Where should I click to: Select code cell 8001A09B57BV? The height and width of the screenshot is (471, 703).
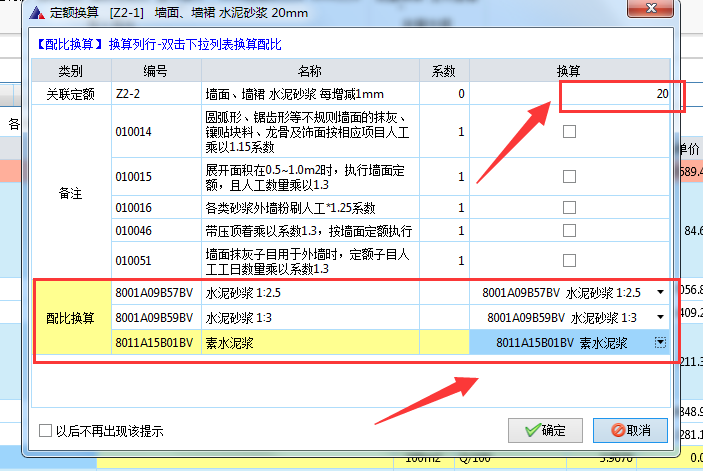(156, 293)
